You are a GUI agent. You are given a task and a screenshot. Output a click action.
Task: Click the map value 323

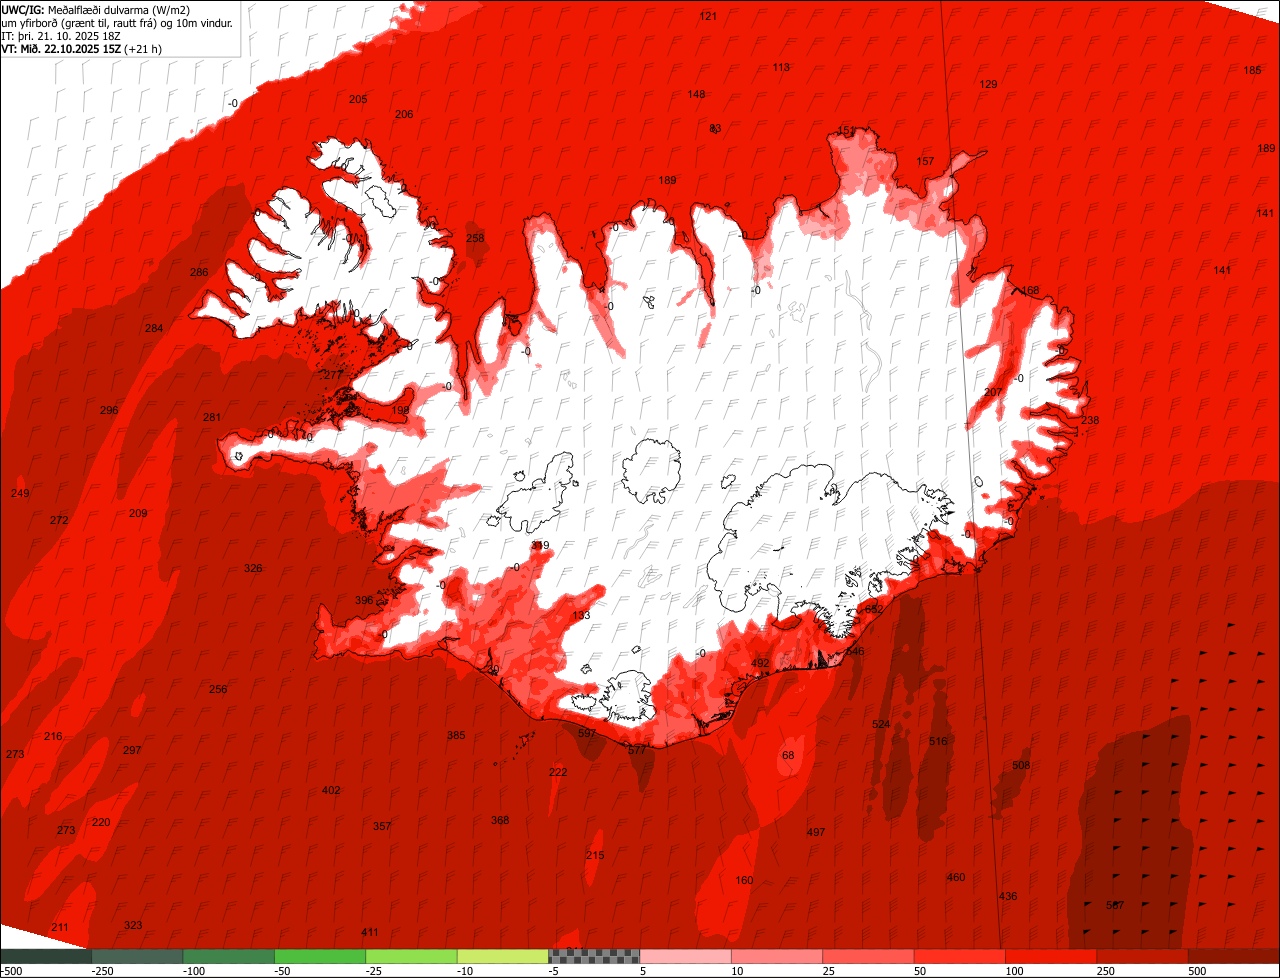pos(133,925)
